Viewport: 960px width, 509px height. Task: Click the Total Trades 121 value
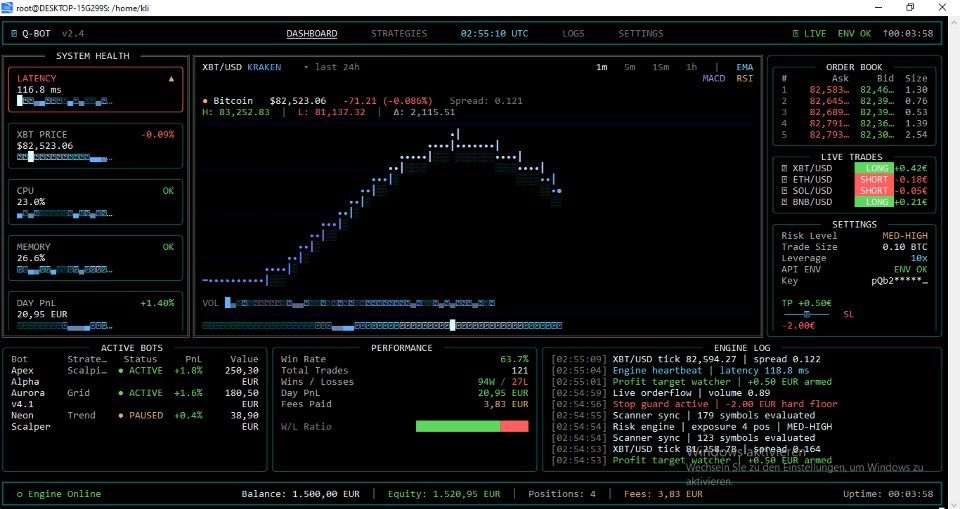click(519, 371)
